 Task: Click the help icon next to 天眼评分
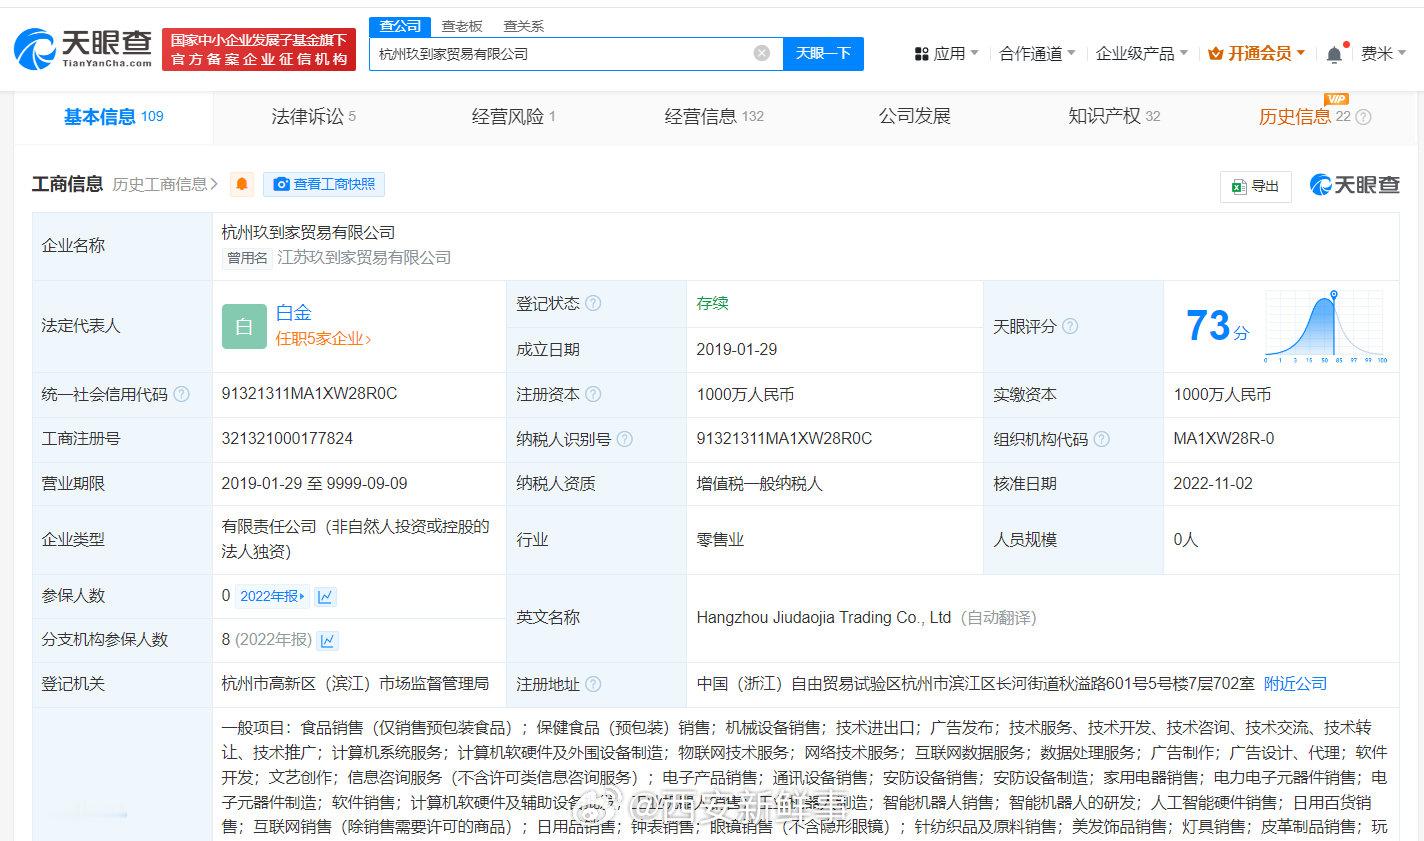[1070, 326]
